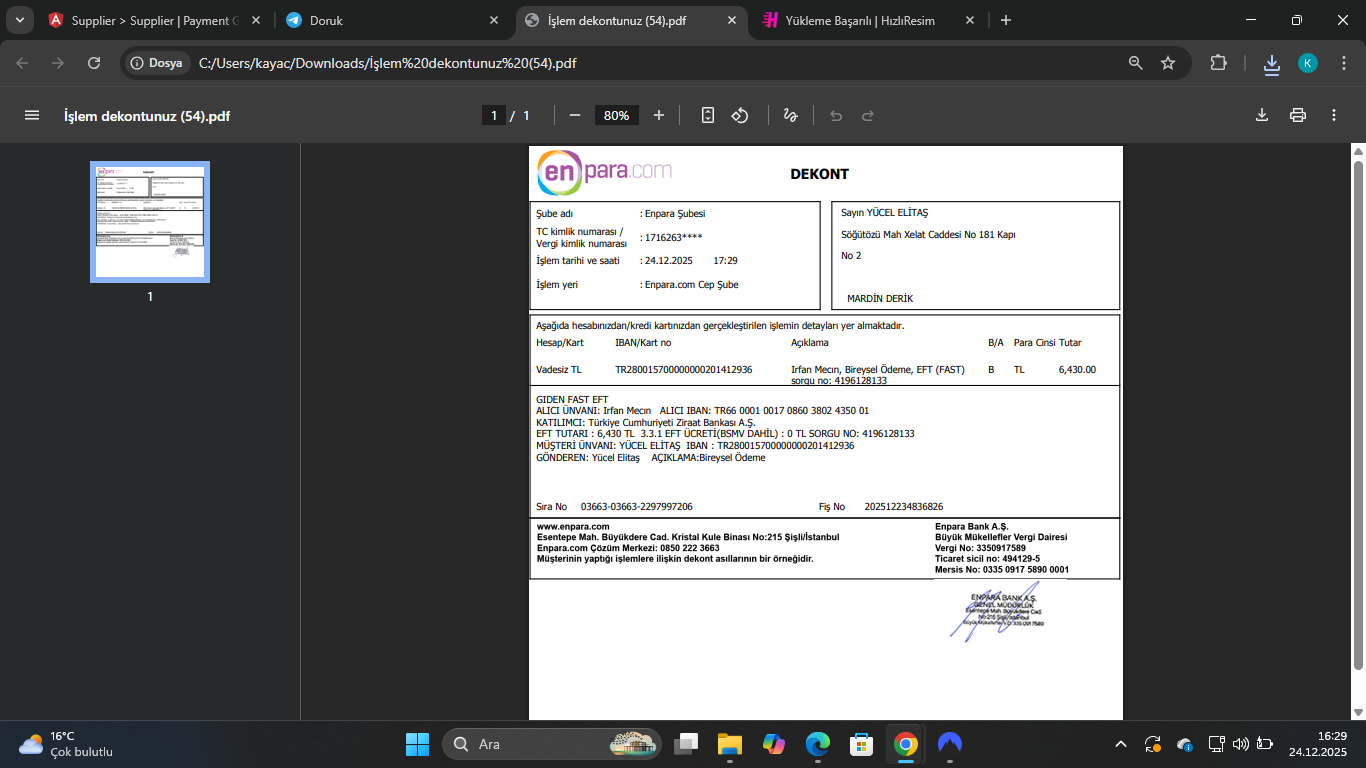Image resolution: width=1366 pixels, height=768 pixels.
Task: Click the 80% zoom level field
Action: [x=617, y=115]
